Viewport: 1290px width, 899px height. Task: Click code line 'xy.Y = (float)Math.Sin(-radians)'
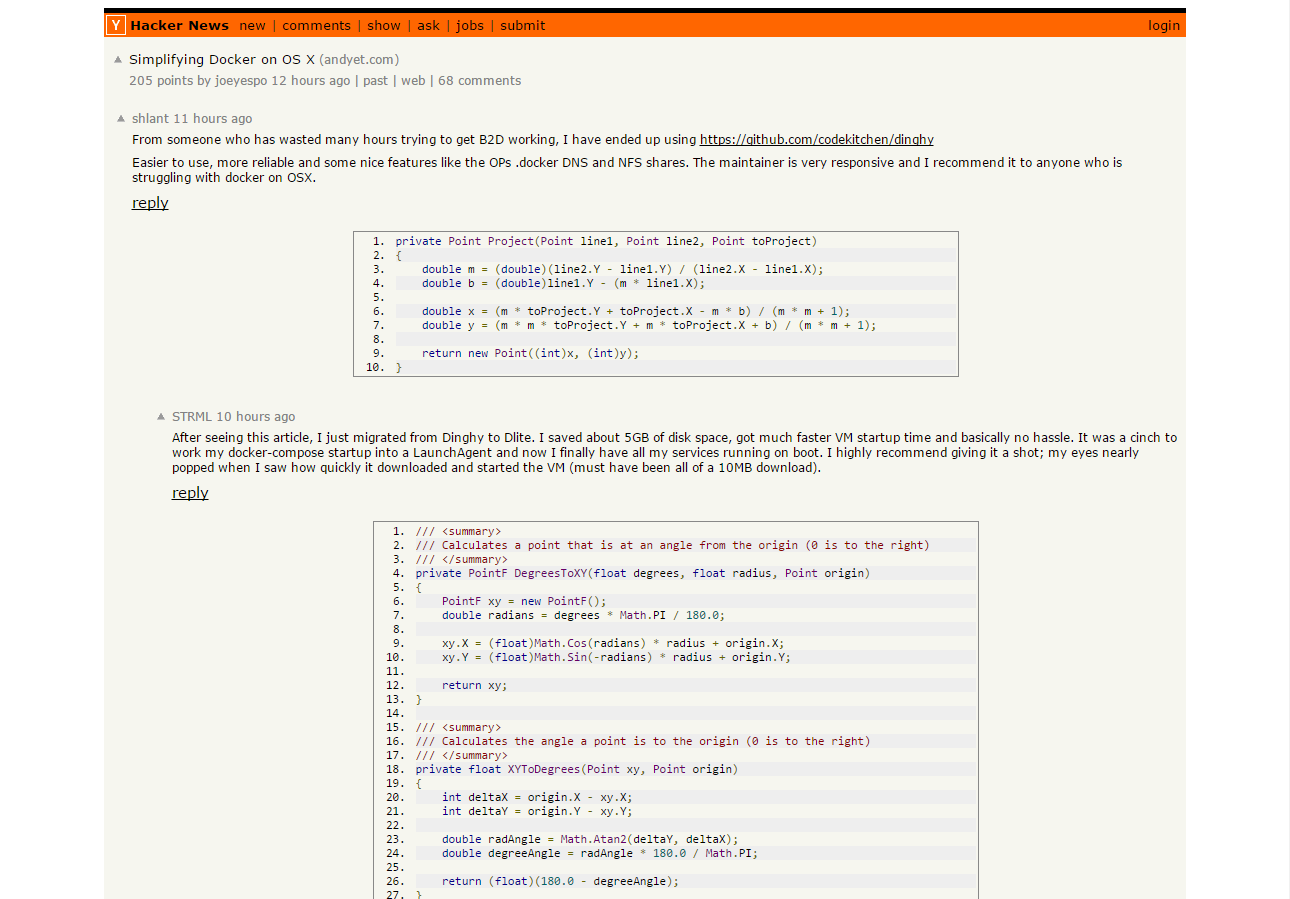(616, 657)
